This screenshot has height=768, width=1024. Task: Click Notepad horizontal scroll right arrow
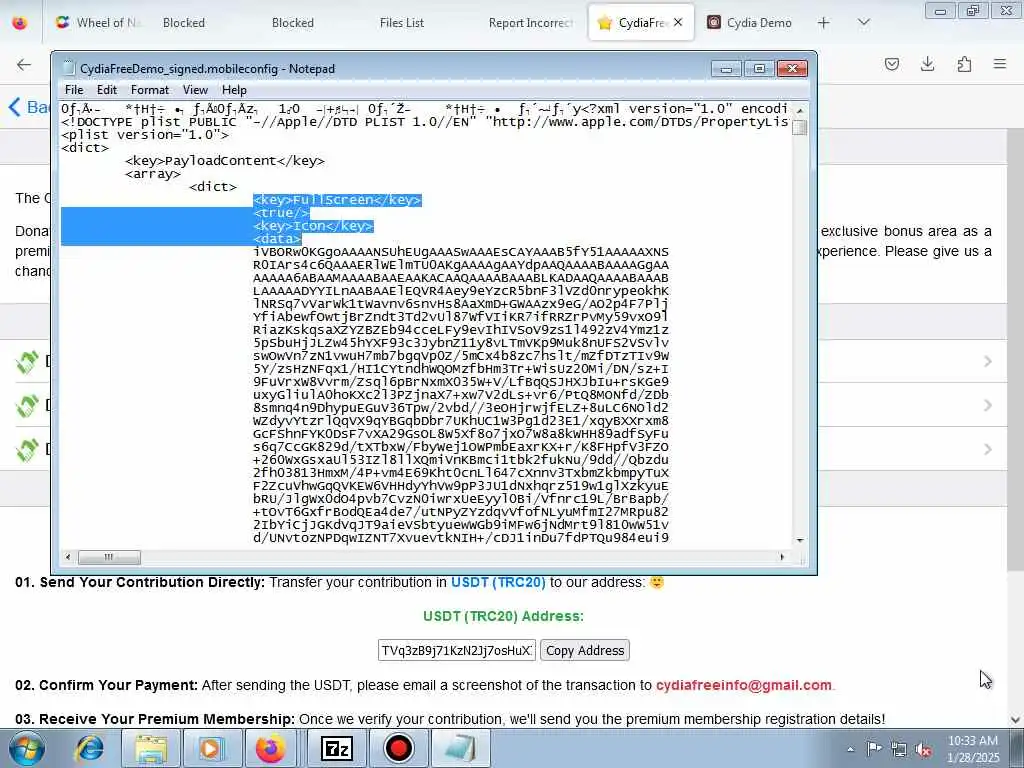782,557
